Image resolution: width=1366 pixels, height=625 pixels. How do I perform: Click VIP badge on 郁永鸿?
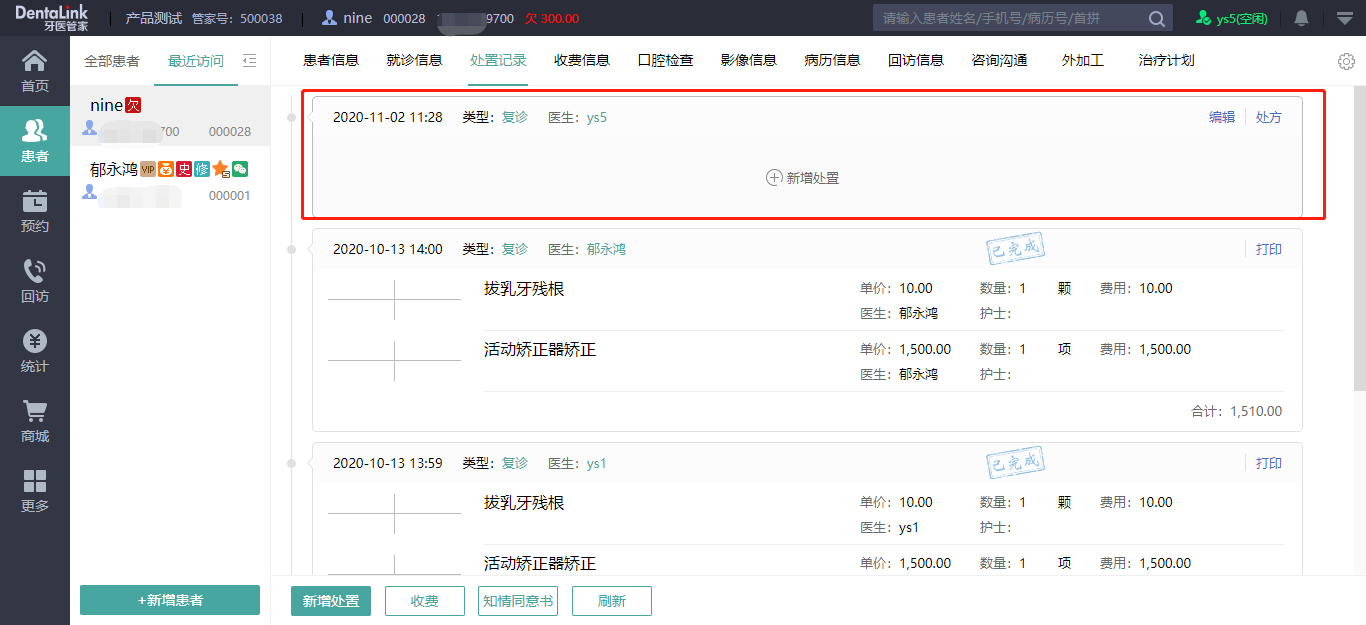(x=148, y=169)
